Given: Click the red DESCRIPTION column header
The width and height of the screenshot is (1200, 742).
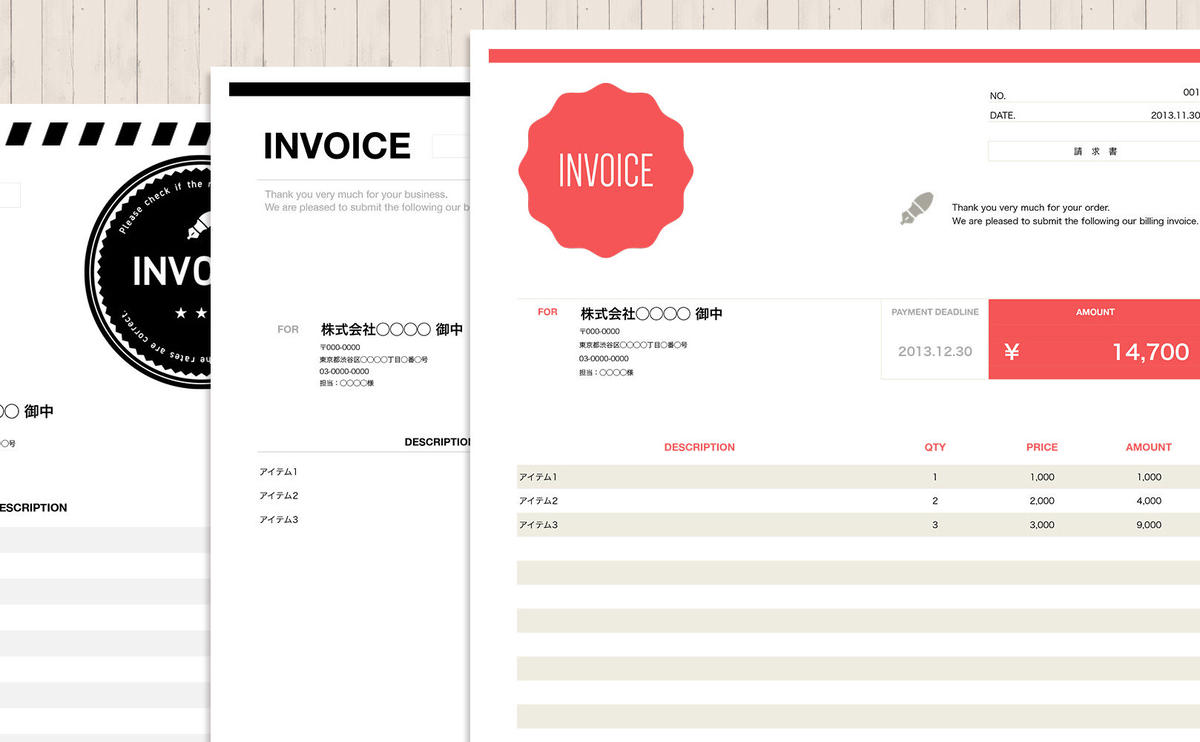Looking at the screenshot, I should point(699,447).
